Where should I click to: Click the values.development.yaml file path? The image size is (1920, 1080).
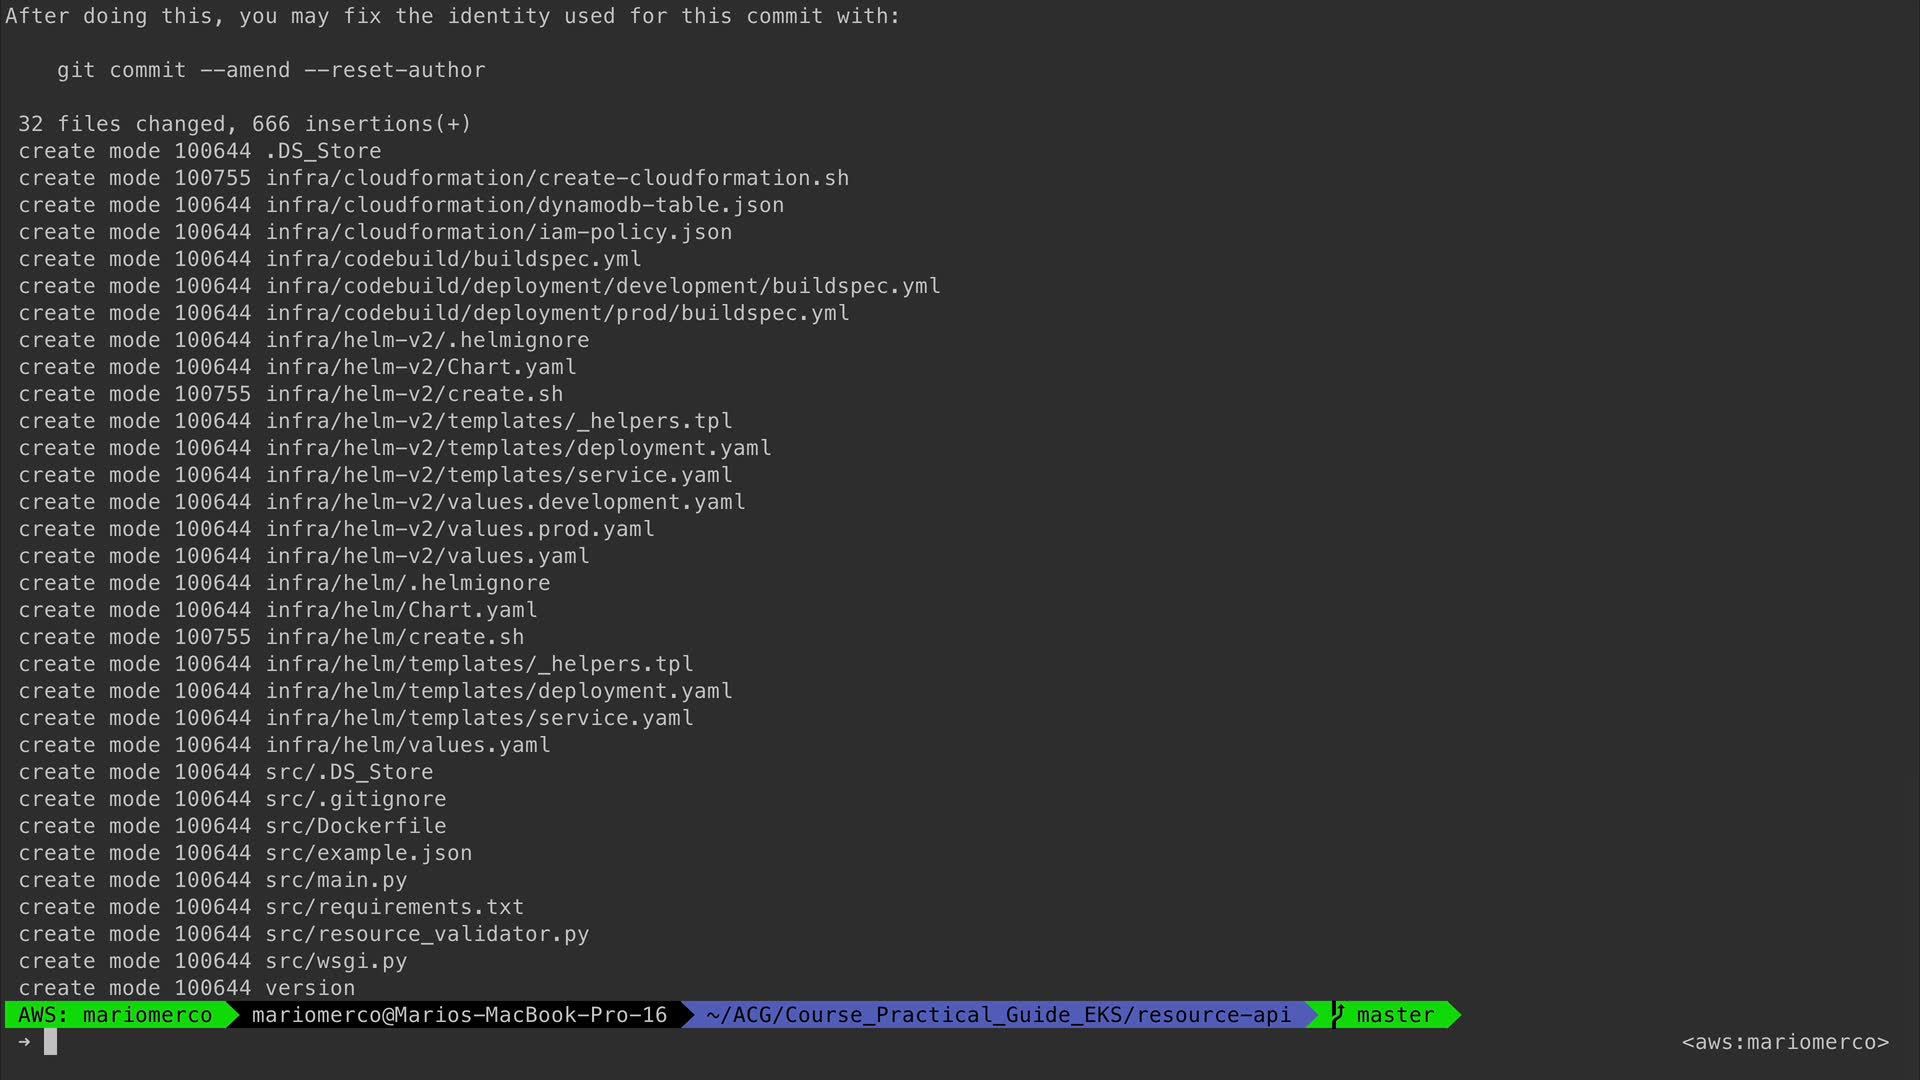505,502
